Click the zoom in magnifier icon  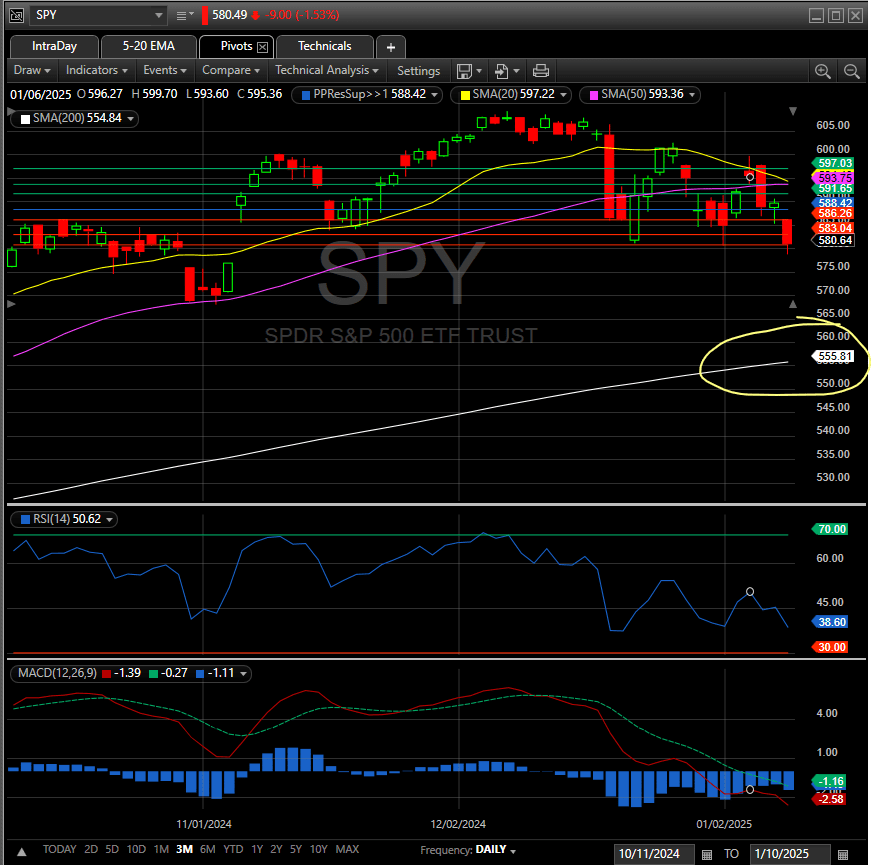tap(822, 71)
